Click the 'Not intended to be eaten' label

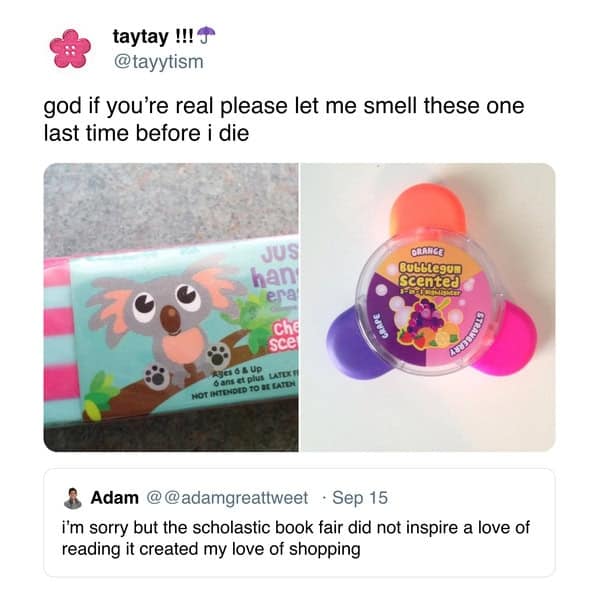(243, 392)
